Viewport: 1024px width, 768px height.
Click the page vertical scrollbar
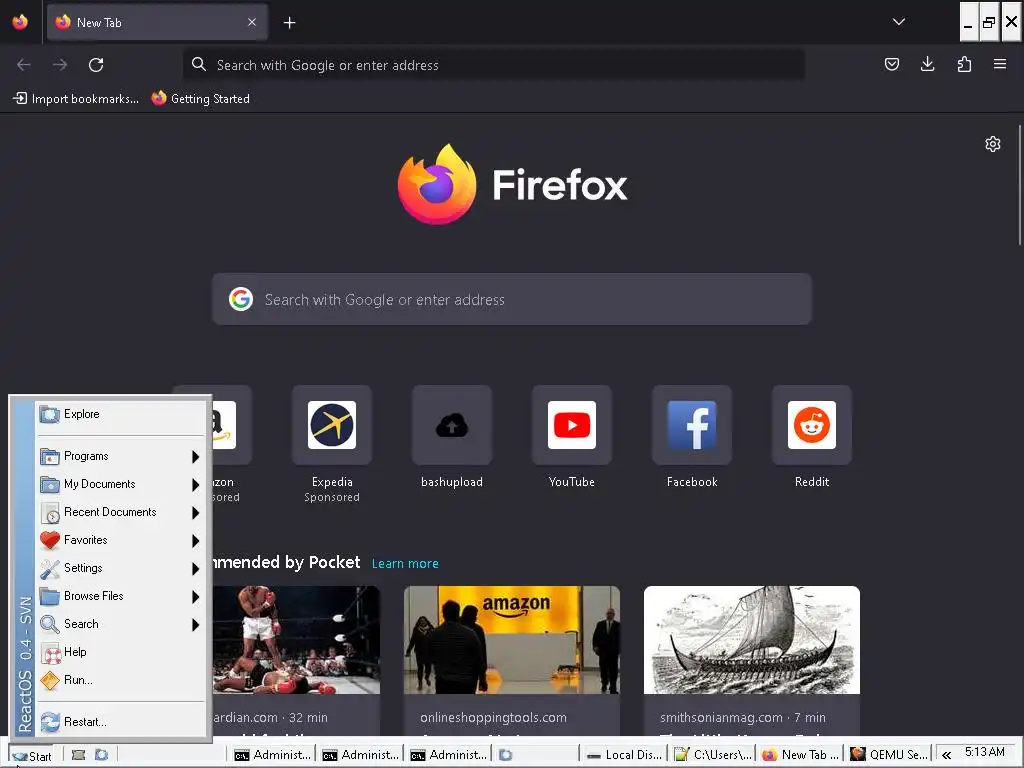click(1019, 186)
